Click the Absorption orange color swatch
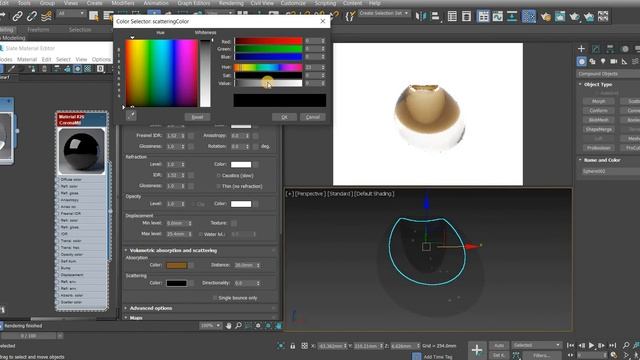The height and width of the screenshot is (360, 640). coord(177,265)
